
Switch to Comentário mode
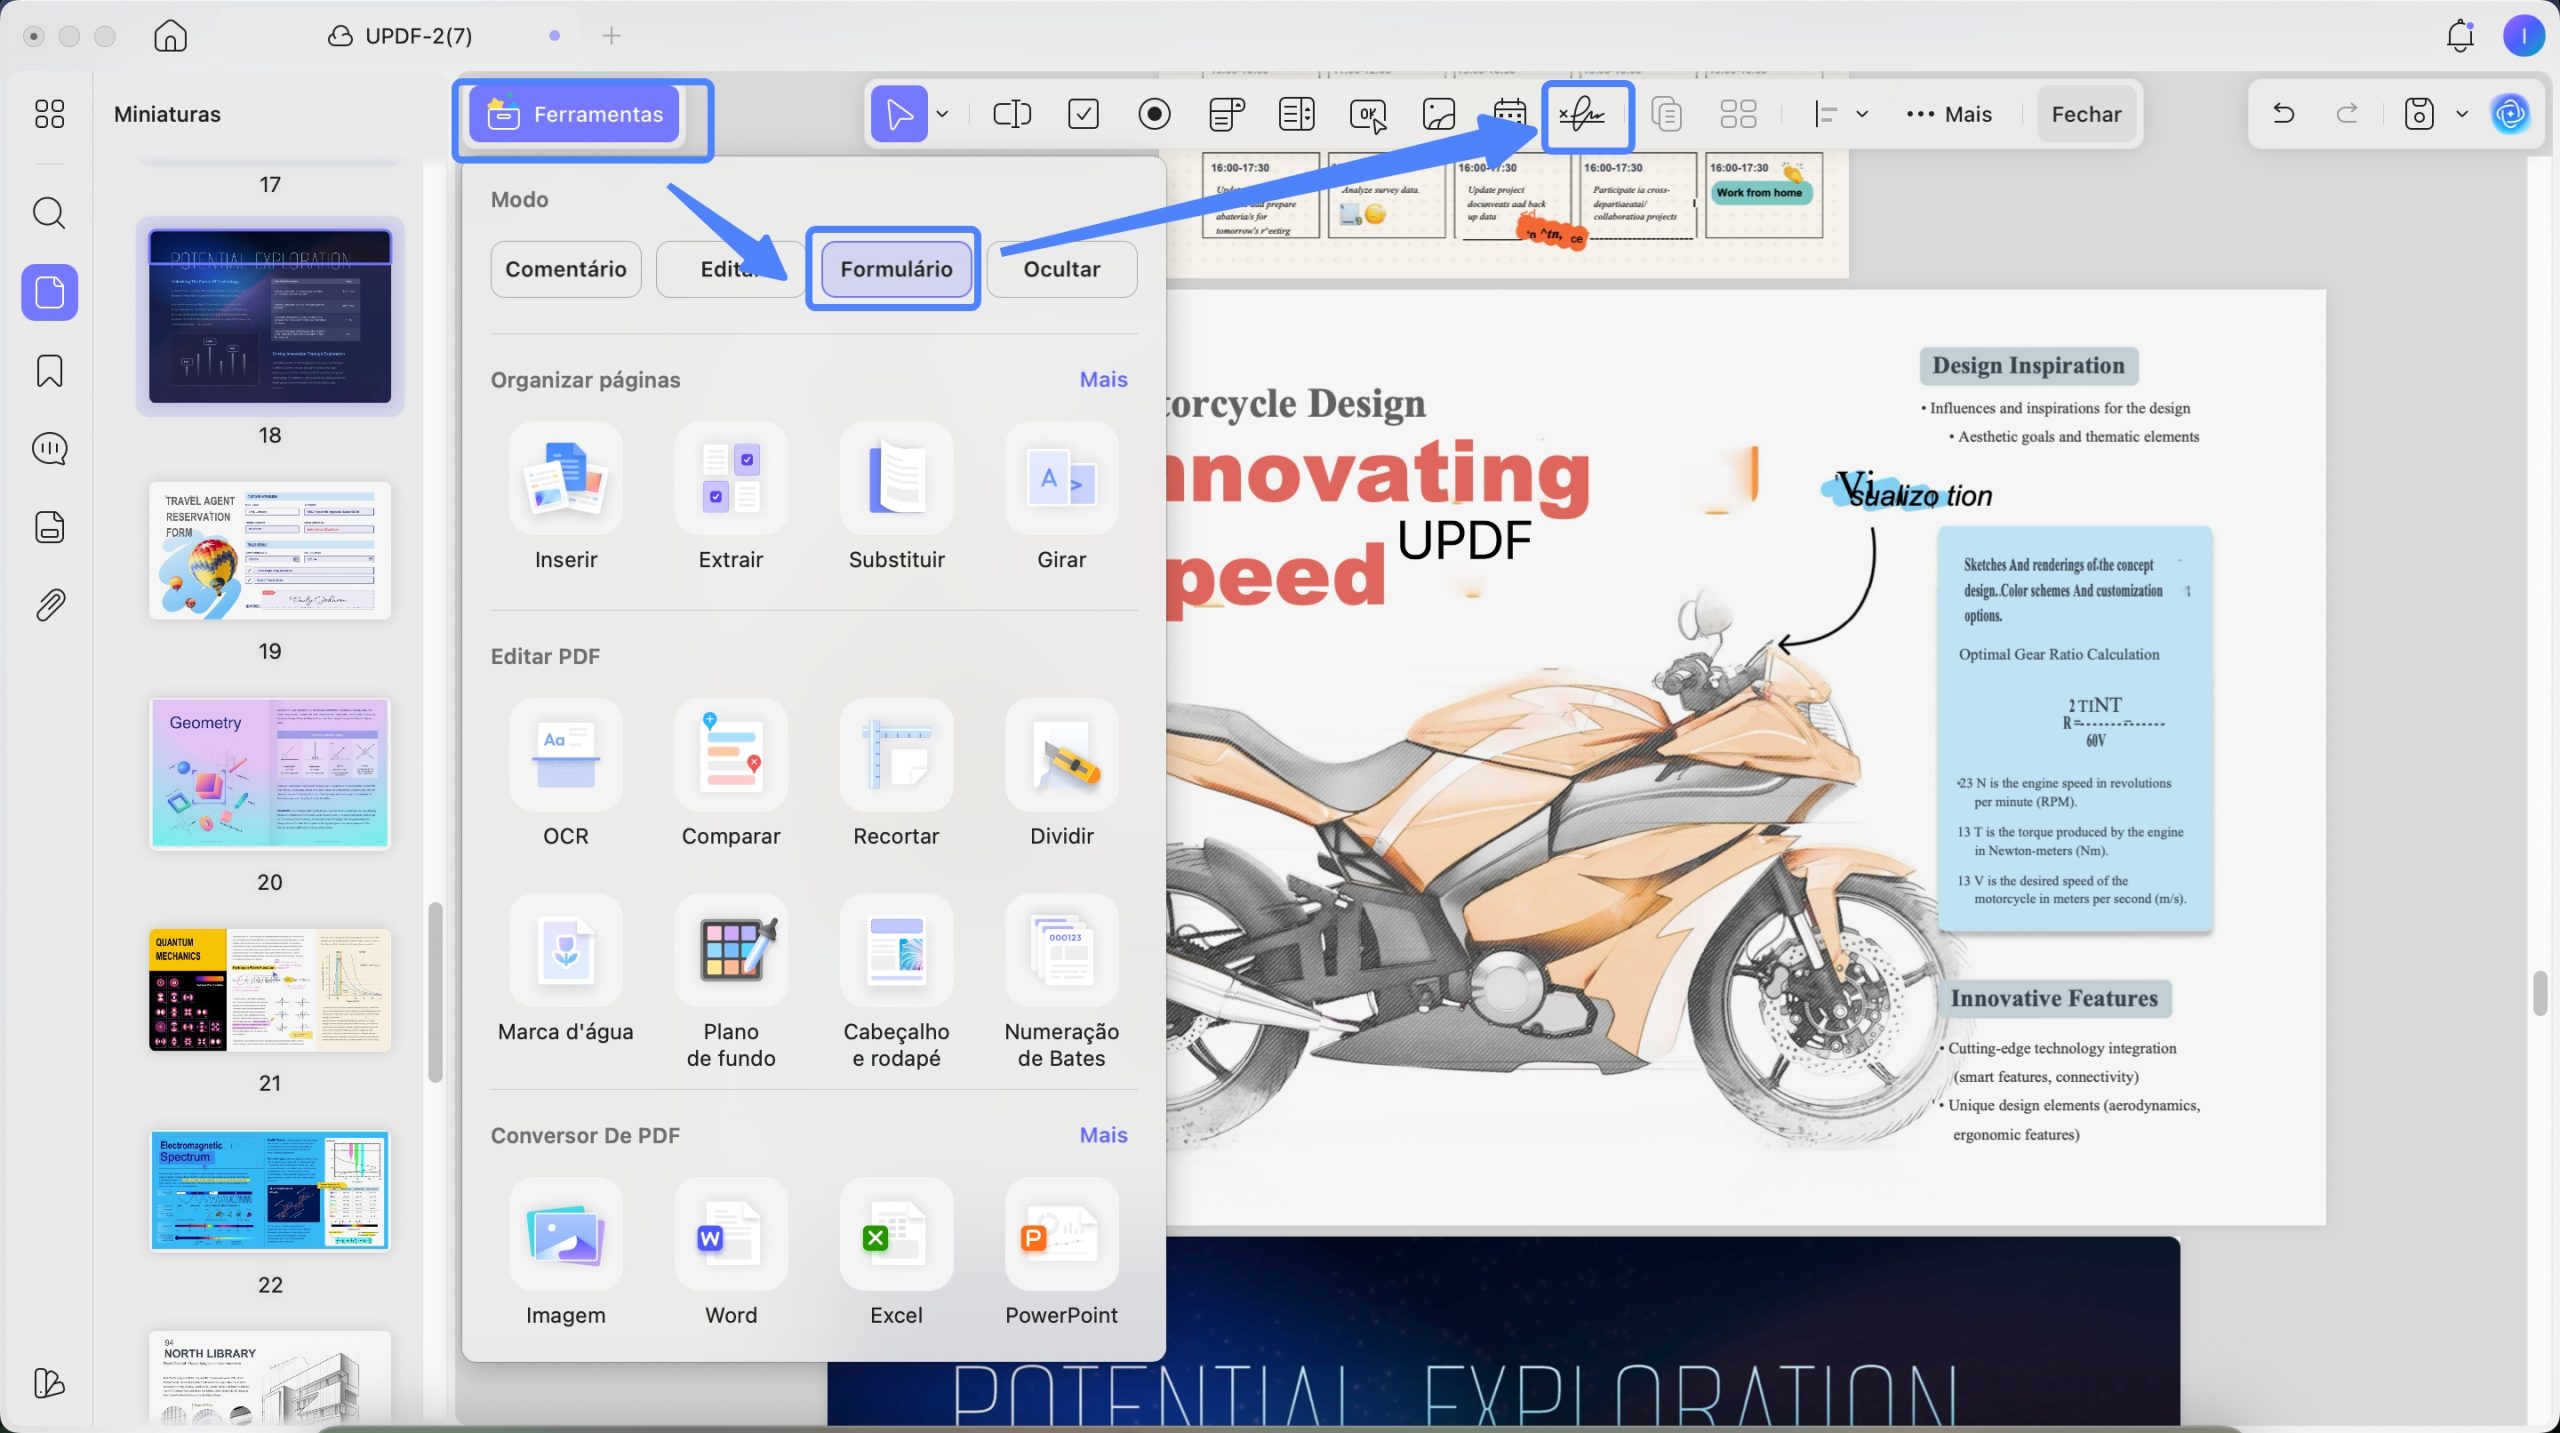[x=566, y=269]
